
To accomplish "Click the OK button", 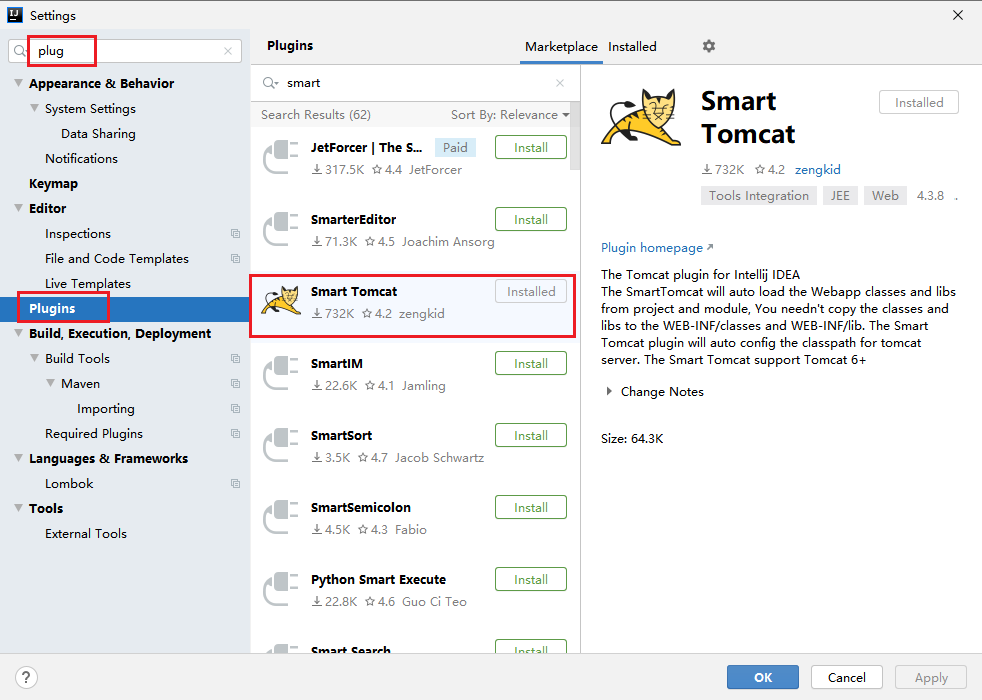I will [x=762, y=677].
